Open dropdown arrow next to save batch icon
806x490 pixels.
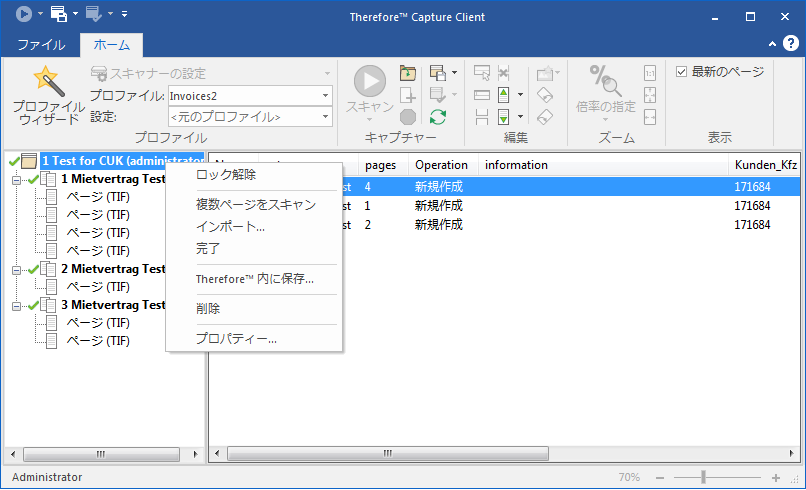click(x=454, y=73)
